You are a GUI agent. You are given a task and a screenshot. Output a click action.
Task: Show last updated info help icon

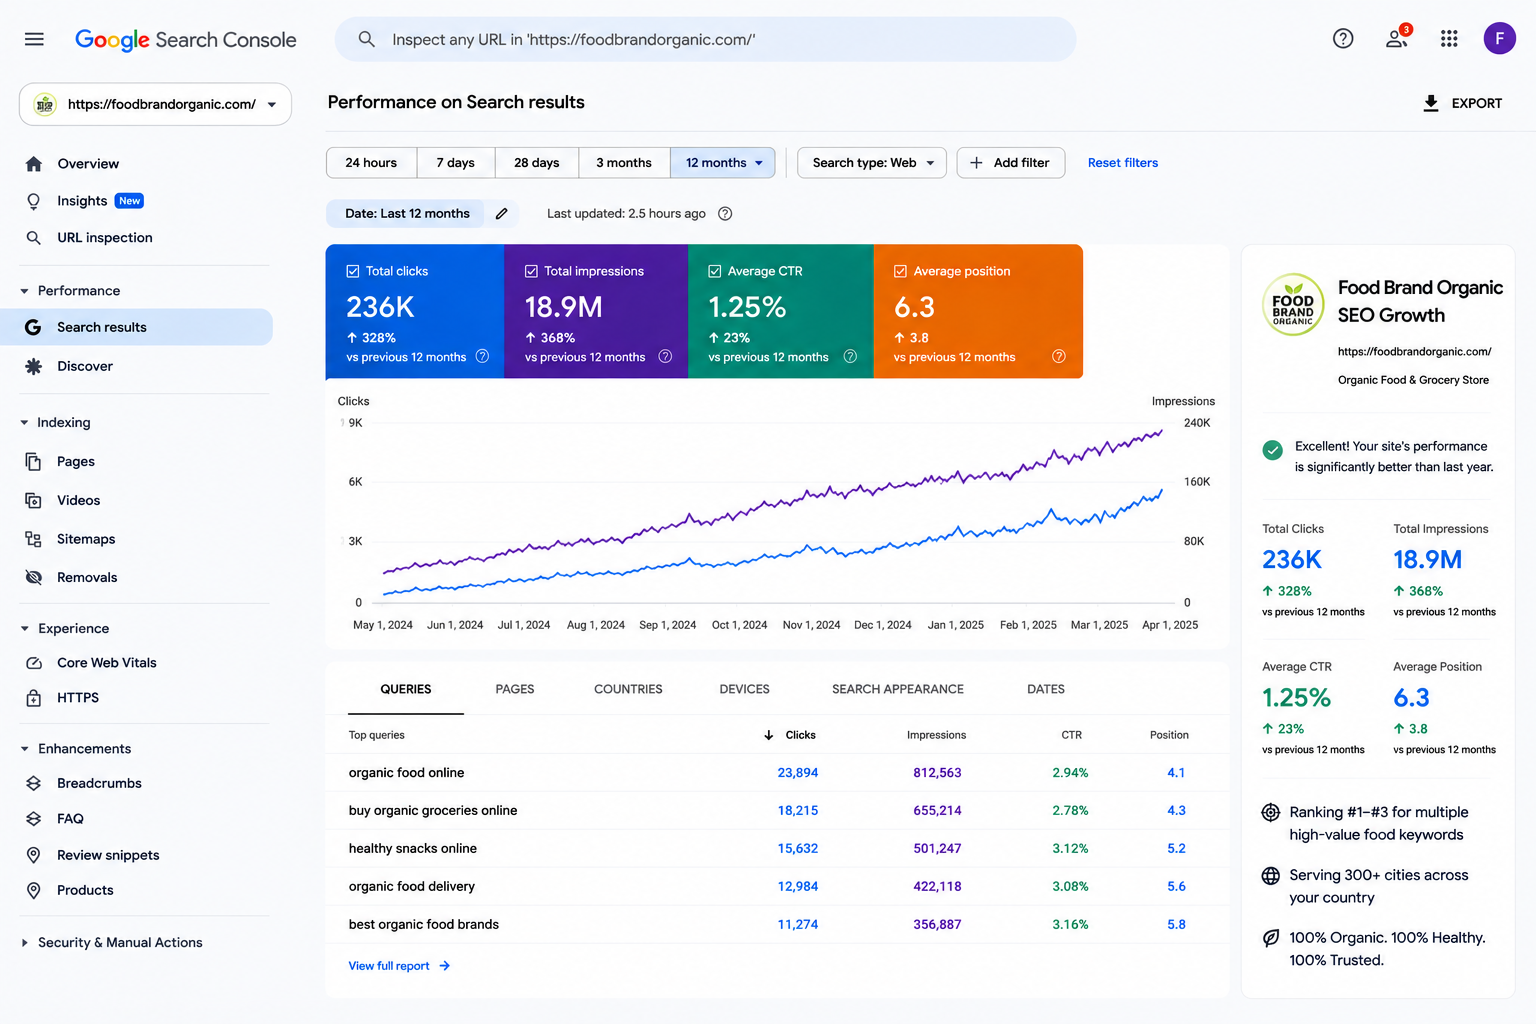tap(726, 213)
